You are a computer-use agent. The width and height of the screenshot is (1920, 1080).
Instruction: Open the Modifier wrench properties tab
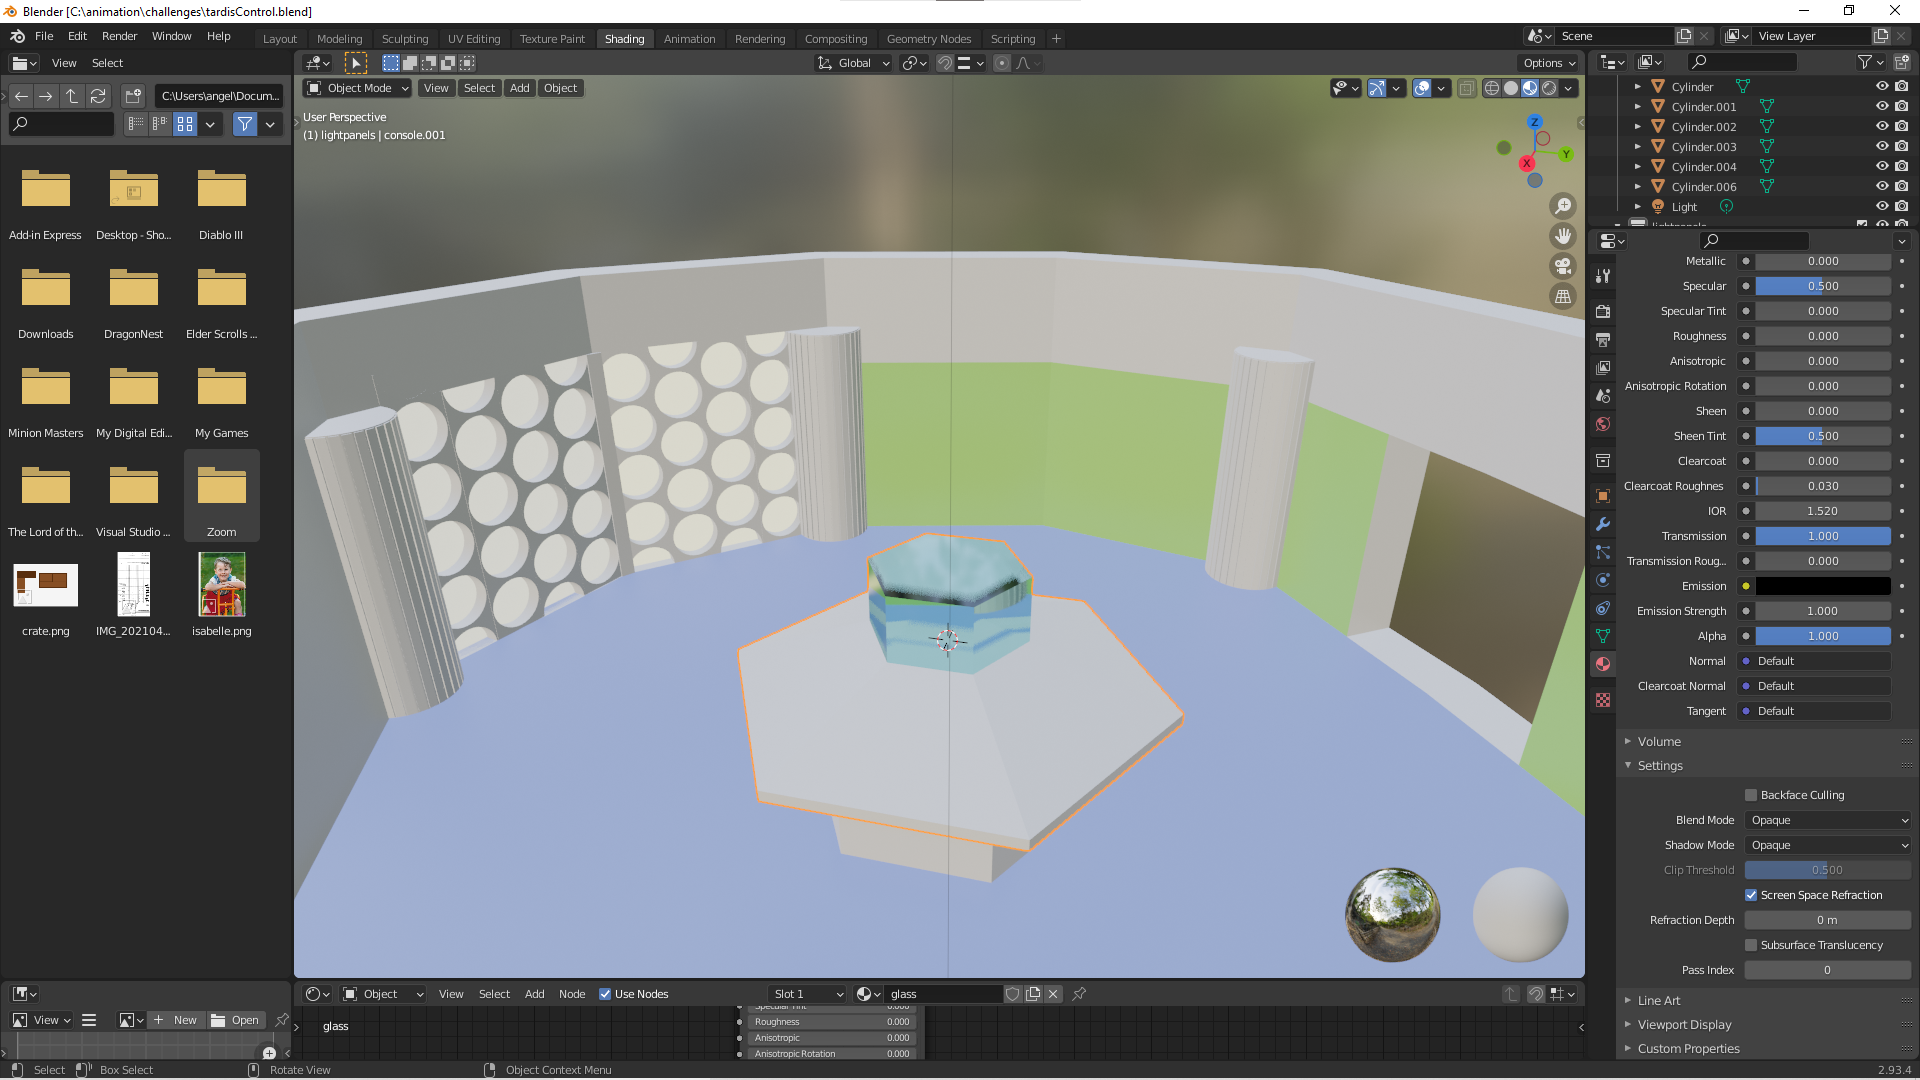[x=1603, y=524]
